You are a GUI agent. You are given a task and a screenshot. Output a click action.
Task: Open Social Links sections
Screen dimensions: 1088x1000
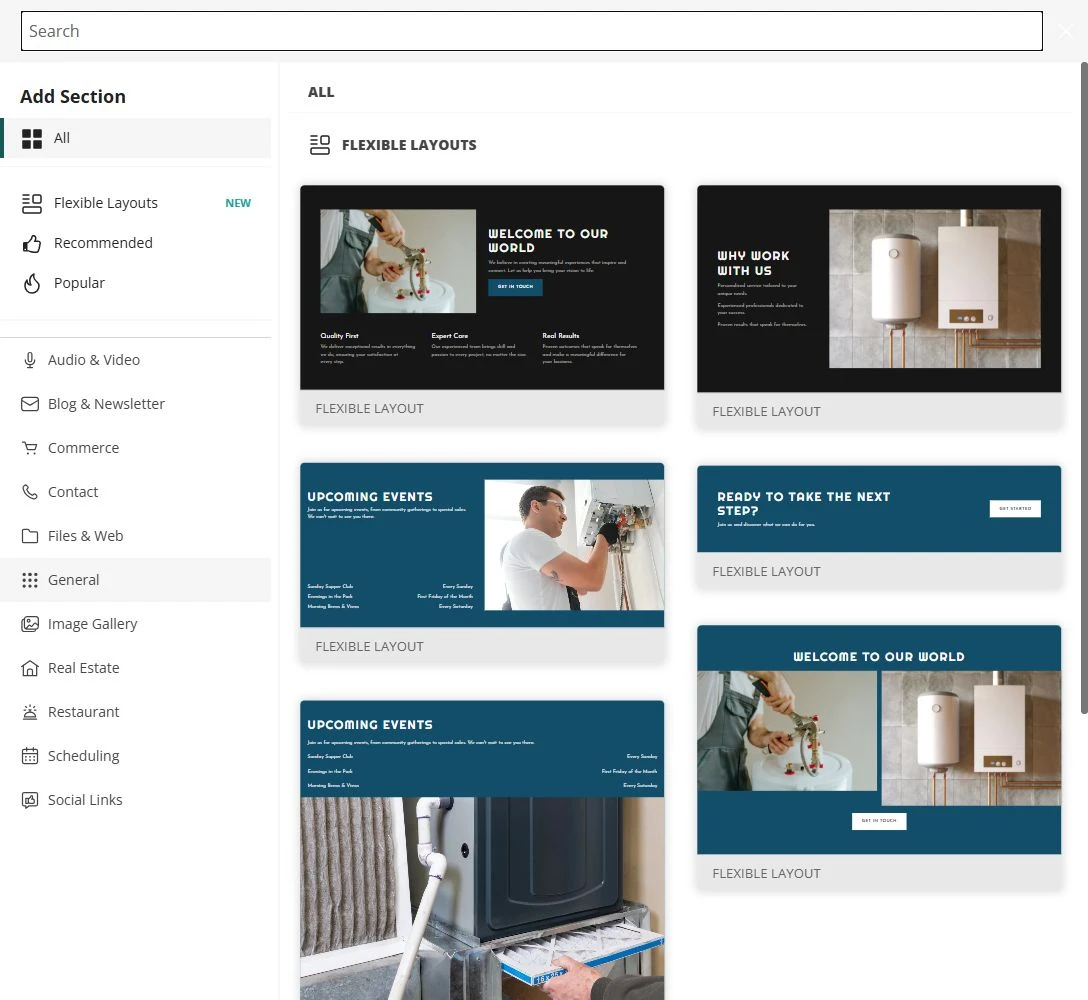[137, 800]
